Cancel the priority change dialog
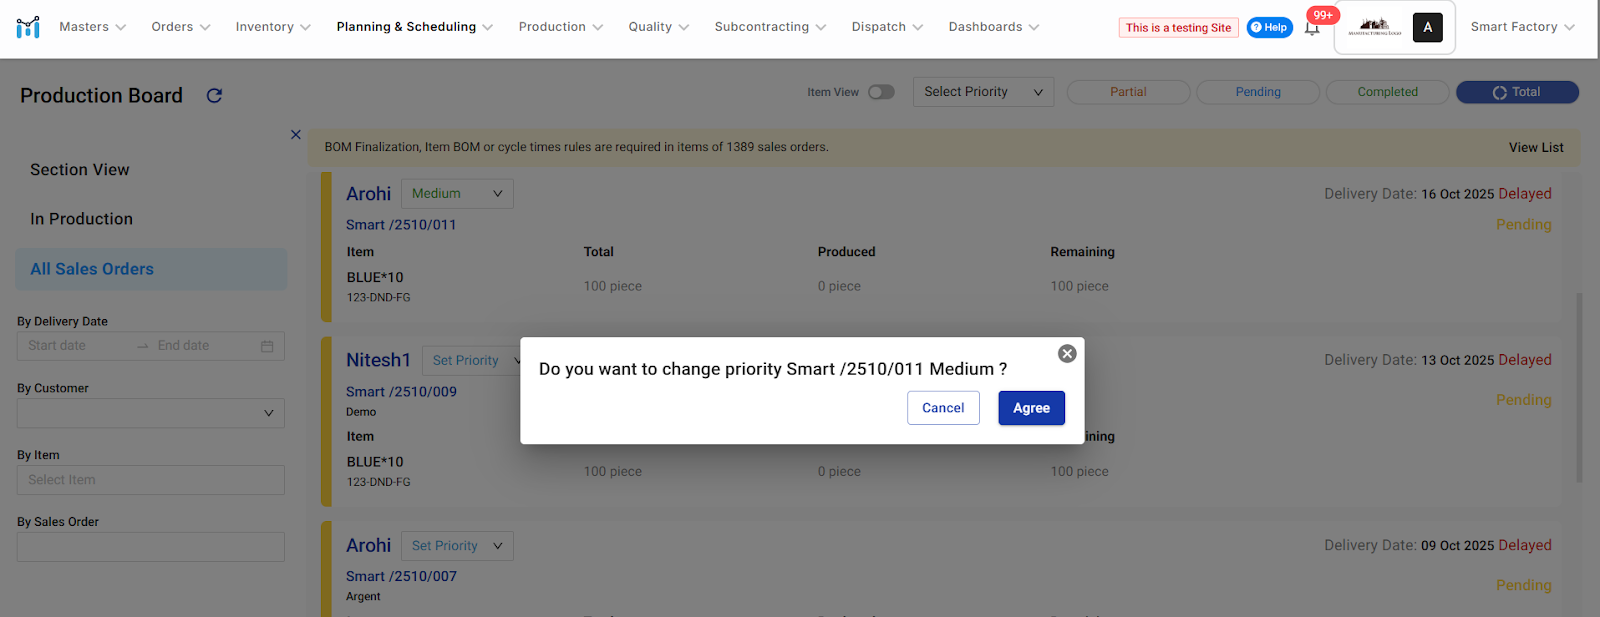The width and height of the screenshot is (1600, 617). click(x=942, y=408)
